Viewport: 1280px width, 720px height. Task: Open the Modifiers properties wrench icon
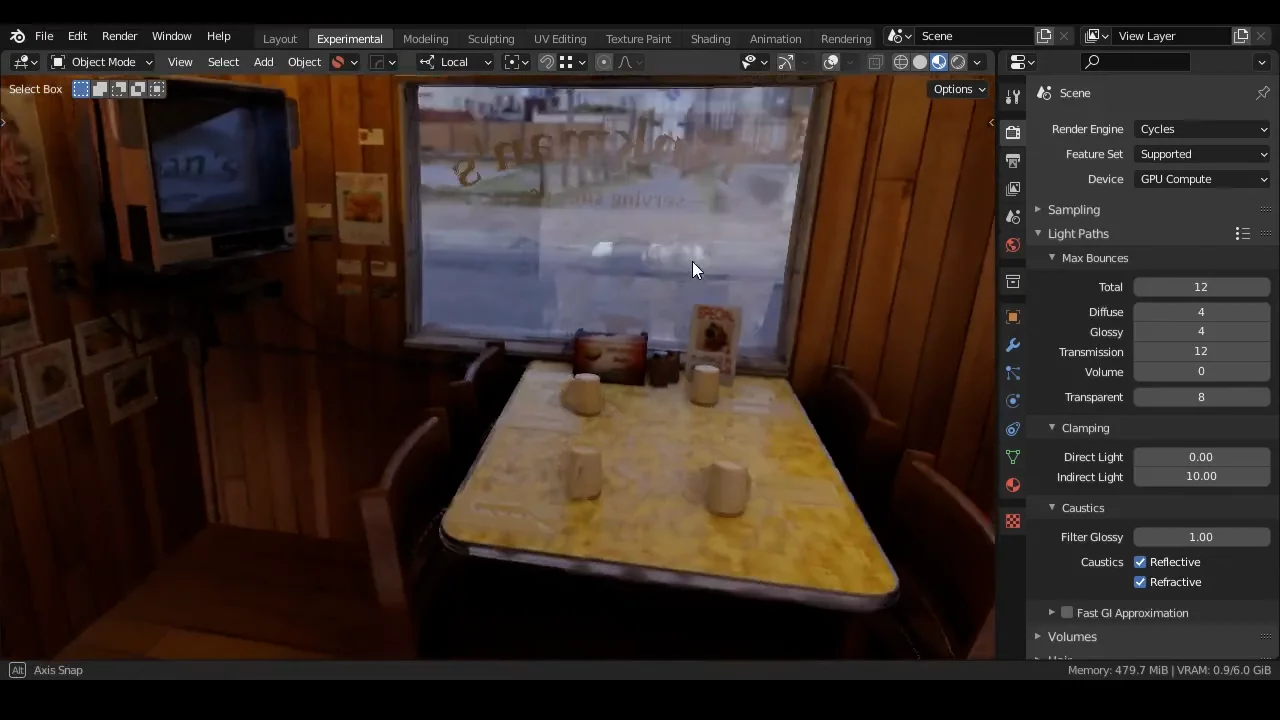pyautogui.click(x=1013, y=345)
